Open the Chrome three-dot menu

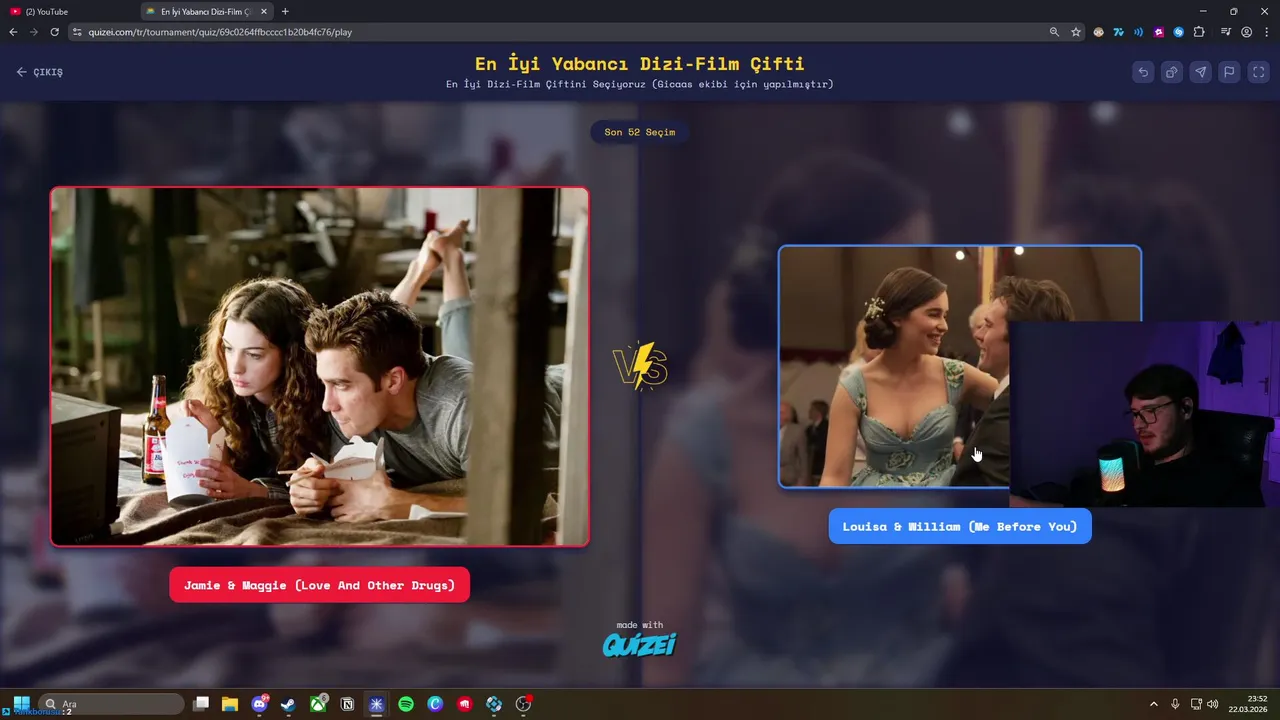point(1266,32)
